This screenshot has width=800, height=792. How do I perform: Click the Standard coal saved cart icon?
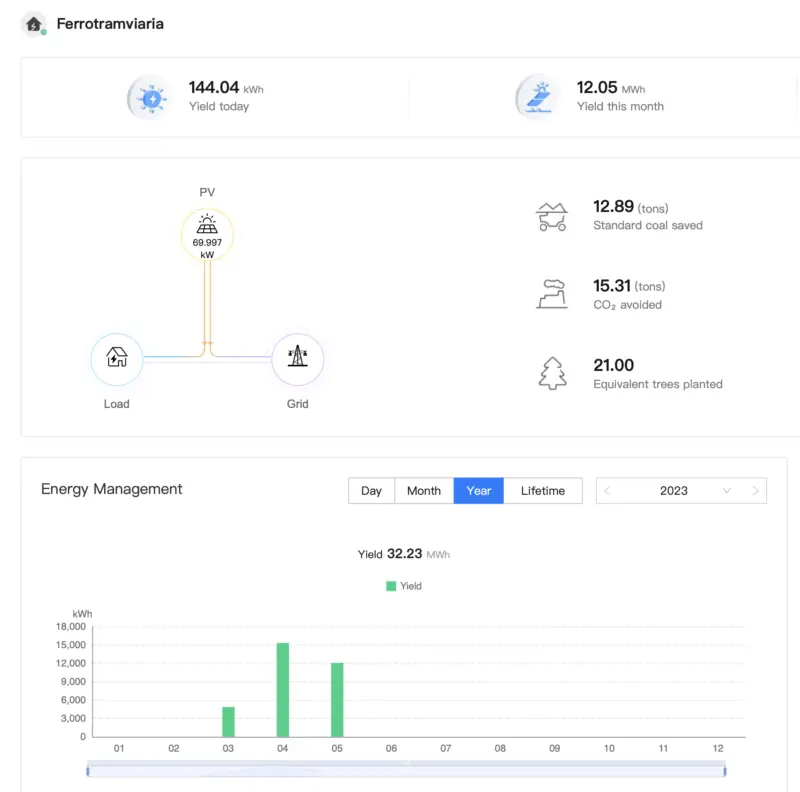(552, 217)
